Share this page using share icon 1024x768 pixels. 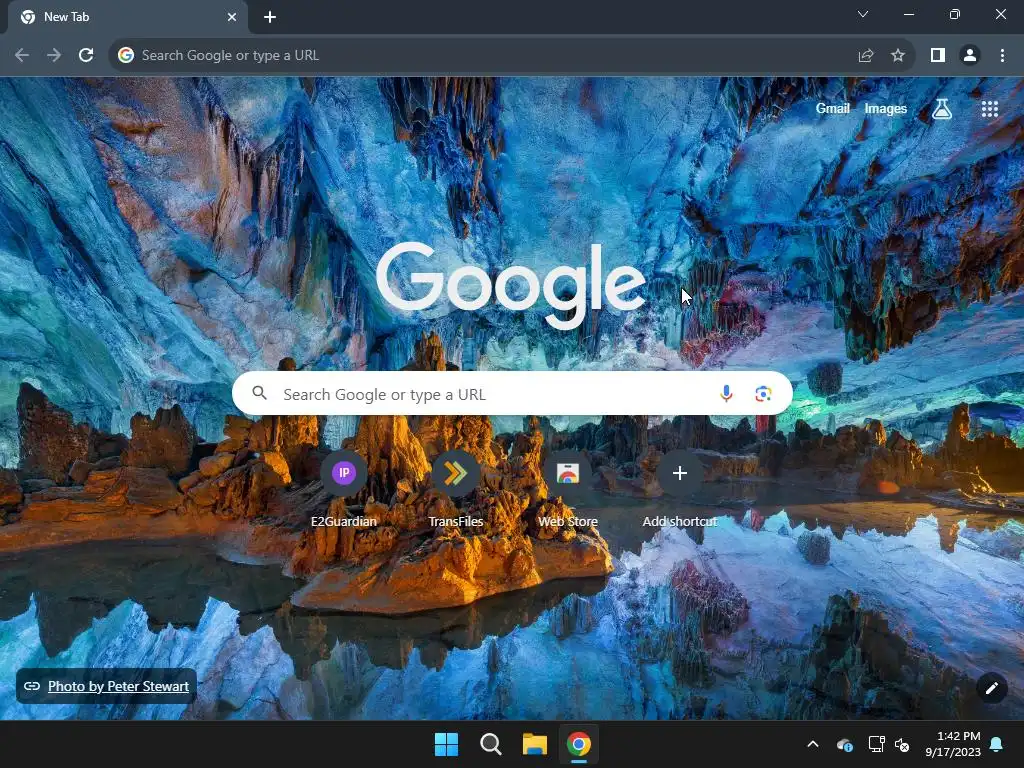tap(866, 56)
